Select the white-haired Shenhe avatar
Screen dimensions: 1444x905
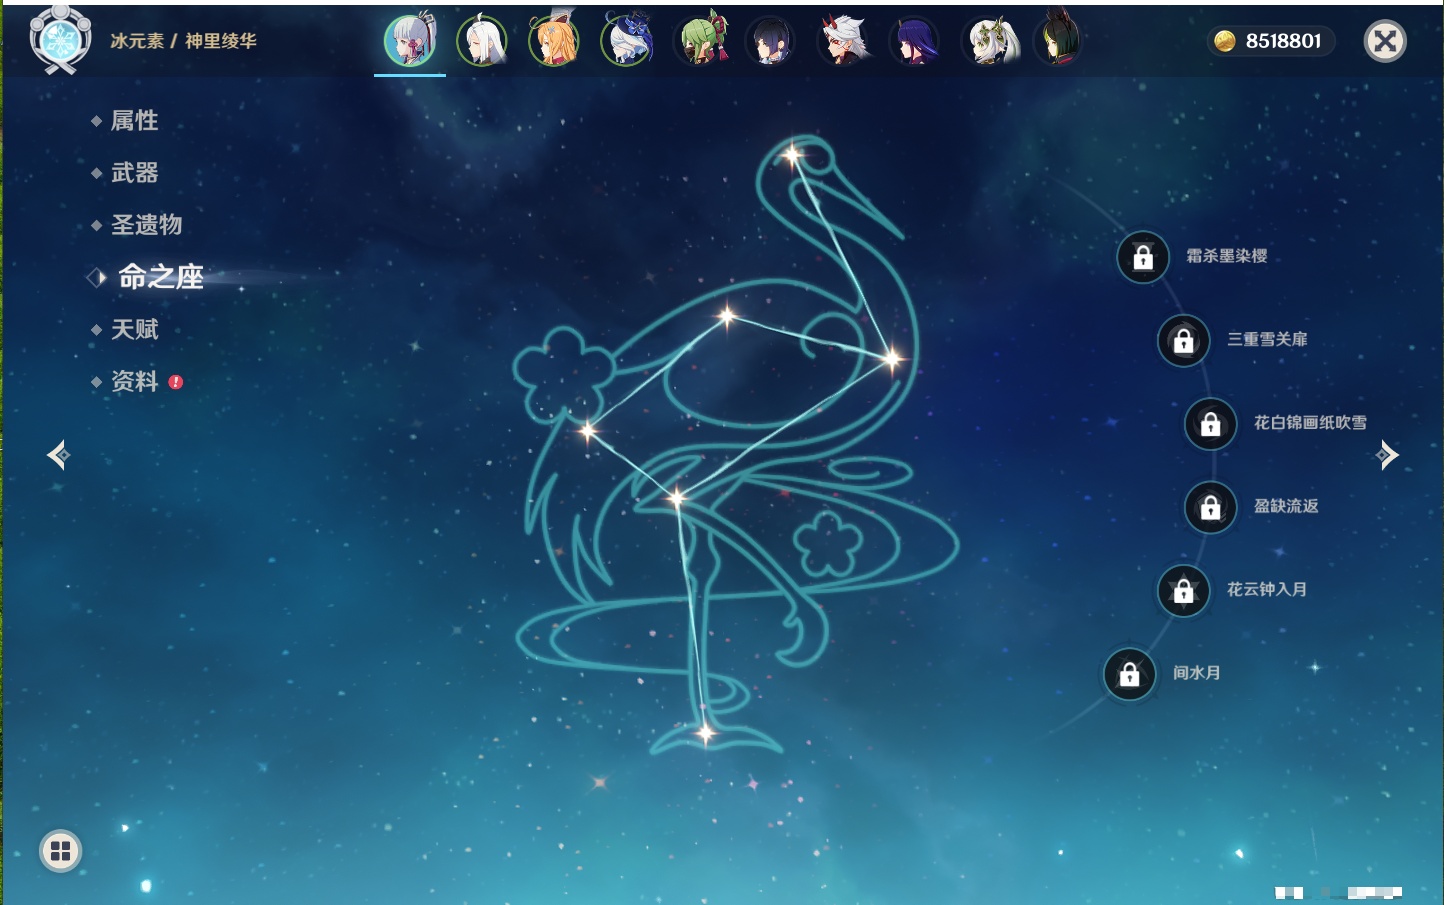click(482, 41)
